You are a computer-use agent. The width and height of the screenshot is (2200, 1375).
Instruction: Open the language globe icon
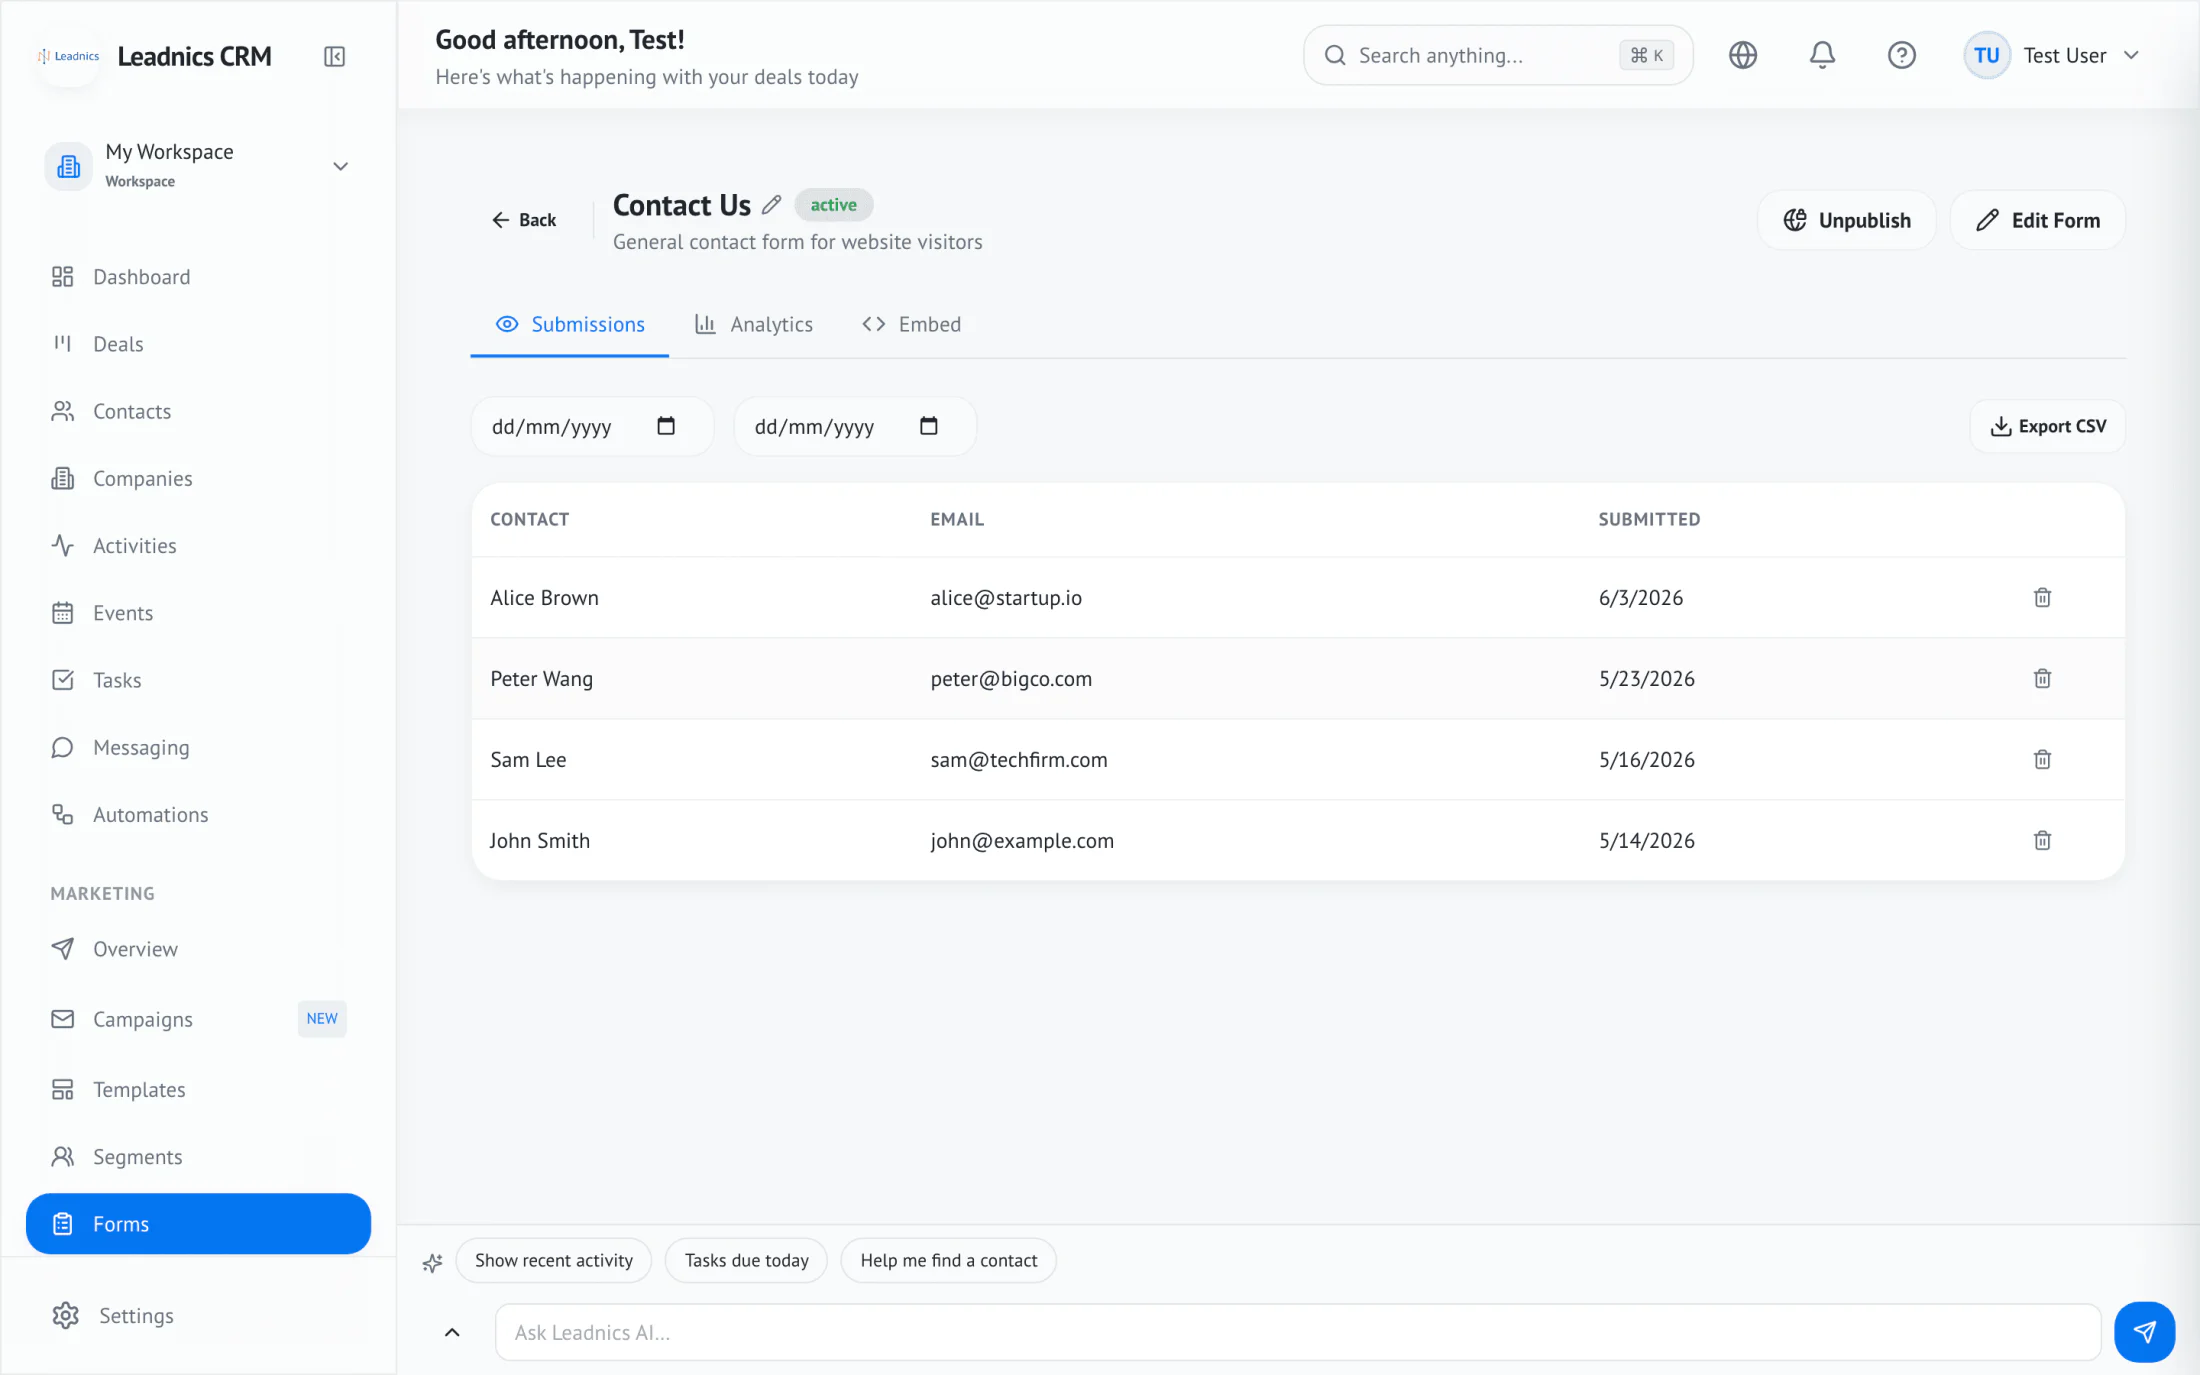point(1742,55)
